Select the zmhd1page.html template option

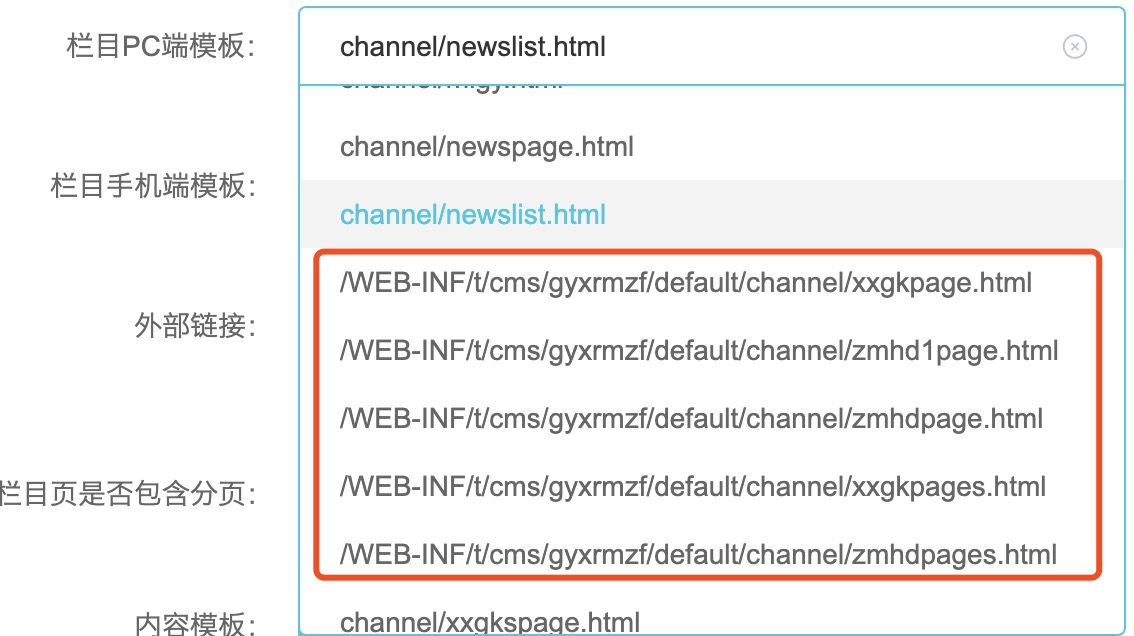699,351
